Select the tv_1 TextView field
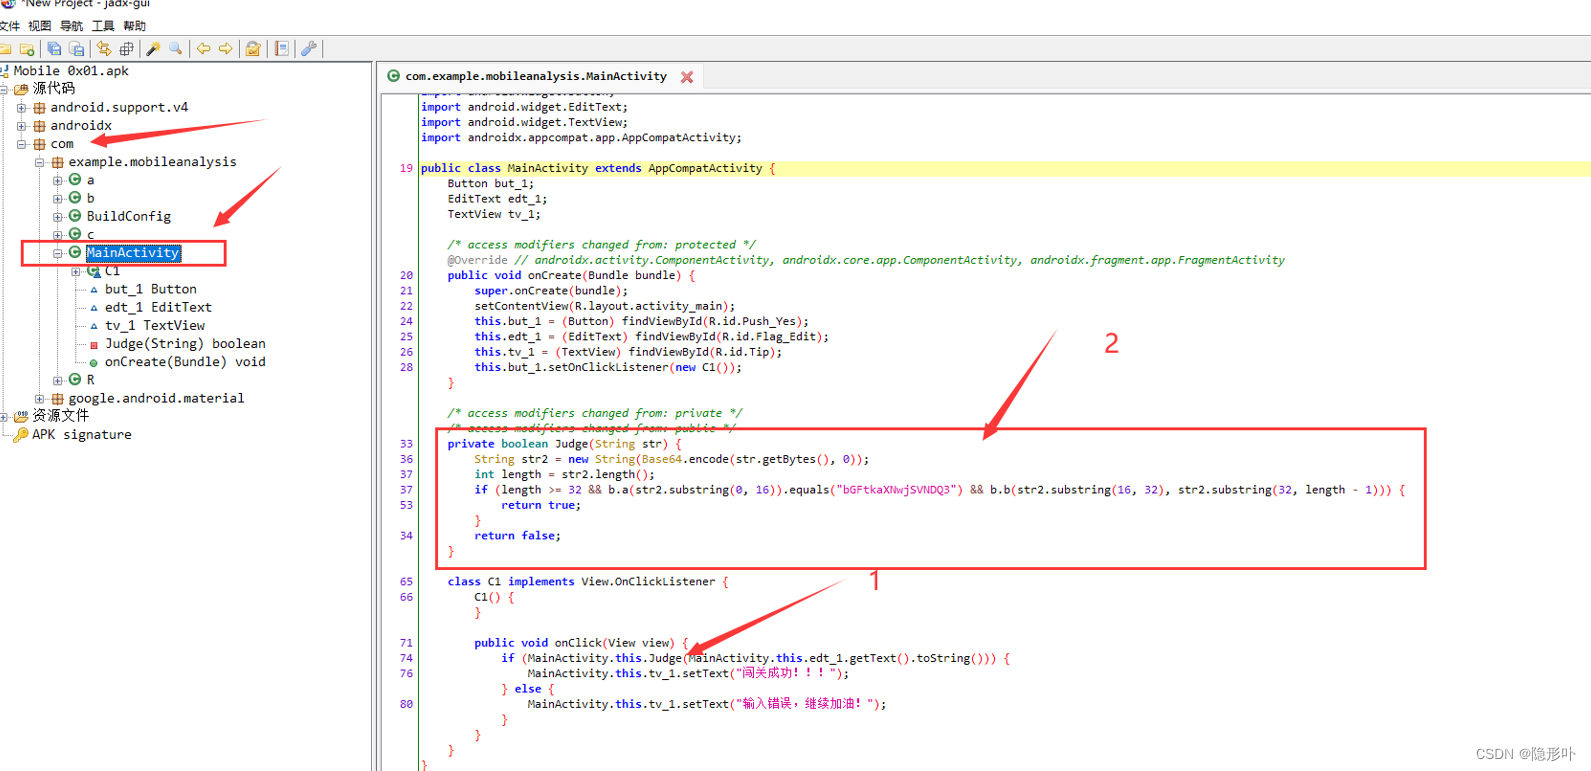 tap(155, 325)
